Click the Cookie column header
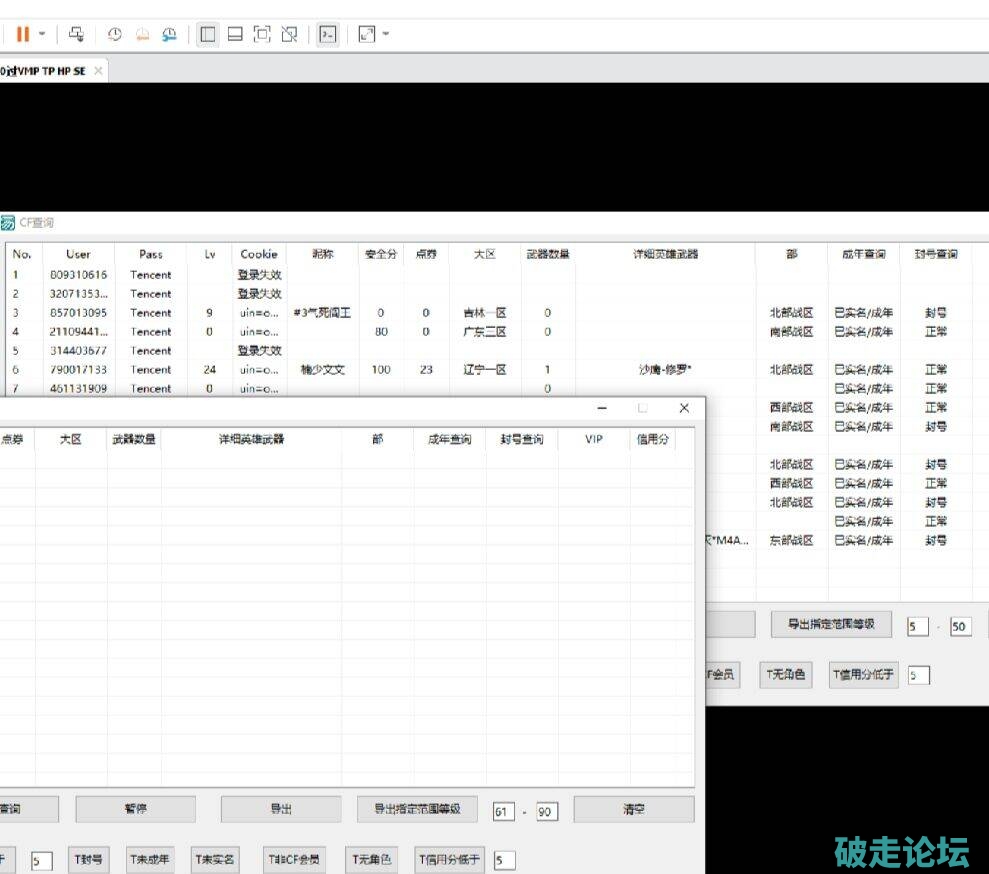Image resolution: width=989 pixels, height=874 pixels. pyautogui.click(x=259, y=254)
